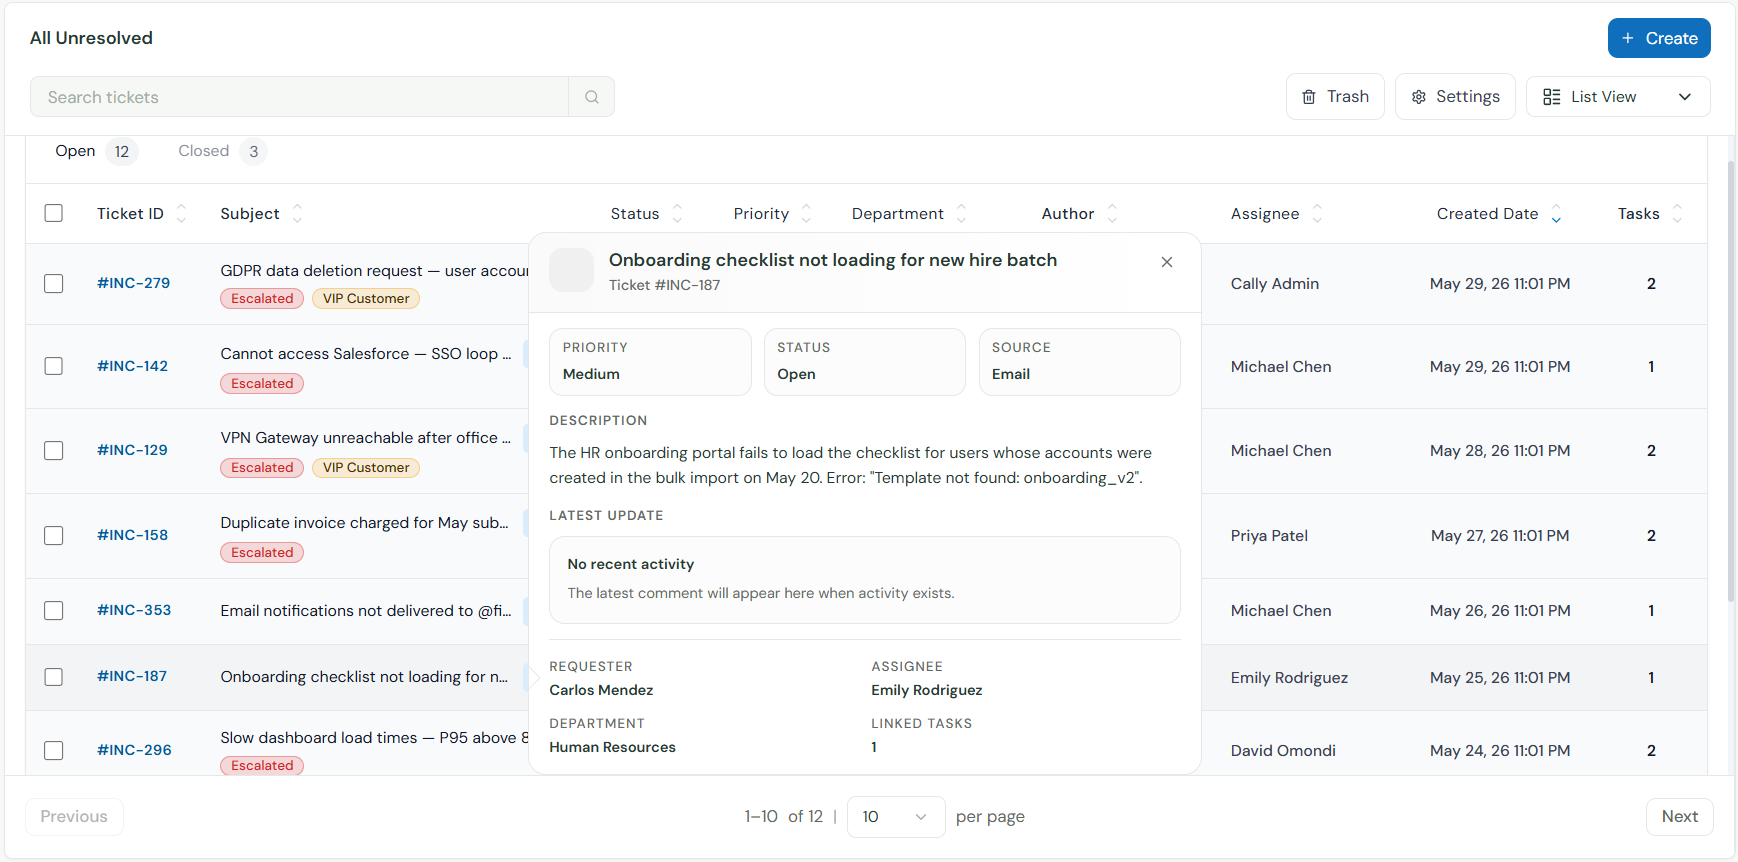This screenshot has height=862, width=1738.
Task: Select checkbox for ticket INC-187
Action: pos(54,677)
